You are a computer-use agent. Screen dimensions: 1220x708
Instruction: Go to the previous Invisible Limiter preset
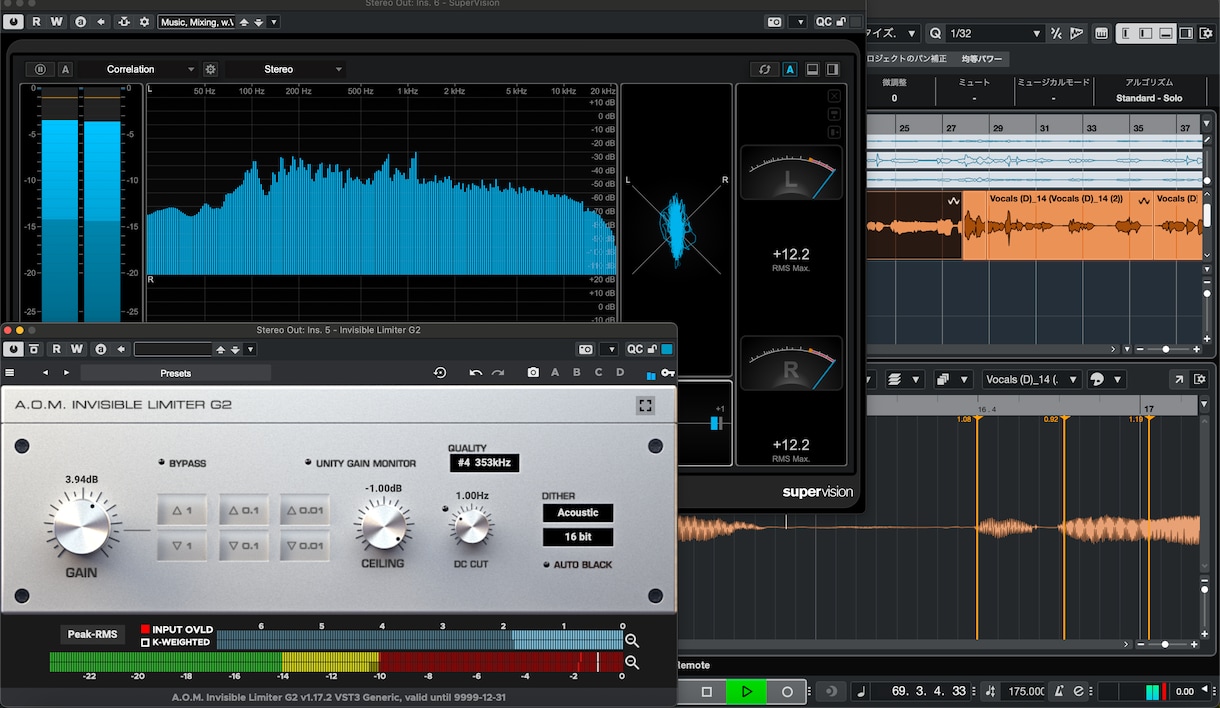coord(45,373)
